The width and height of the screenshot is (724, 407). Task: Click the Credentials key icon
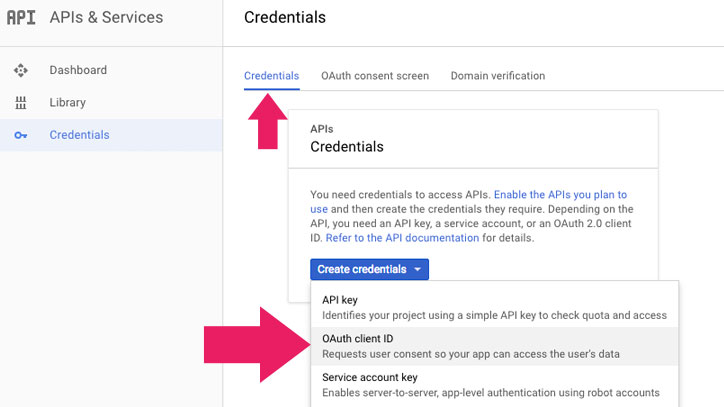(20, 135)
